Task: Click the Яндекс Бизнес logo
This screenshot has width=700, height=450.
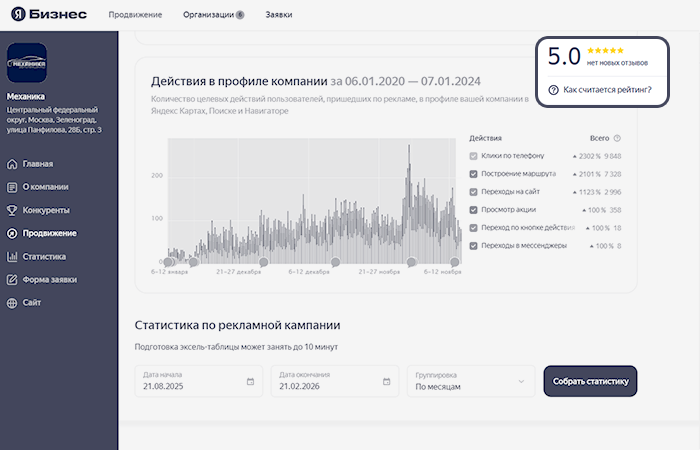Action: coord(49,14)
